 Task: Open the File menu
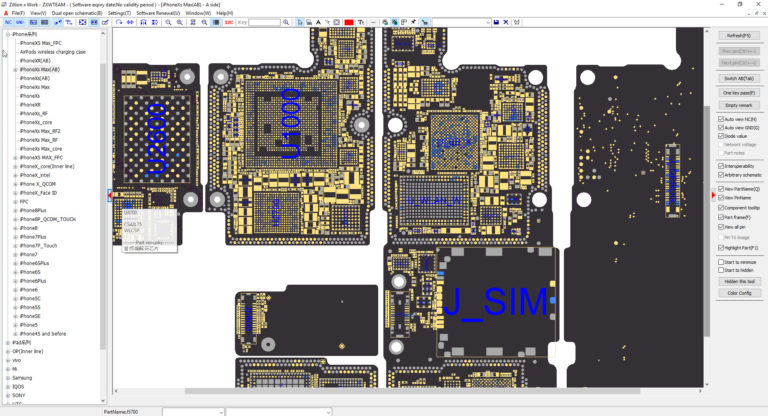(x=18, y=13)
